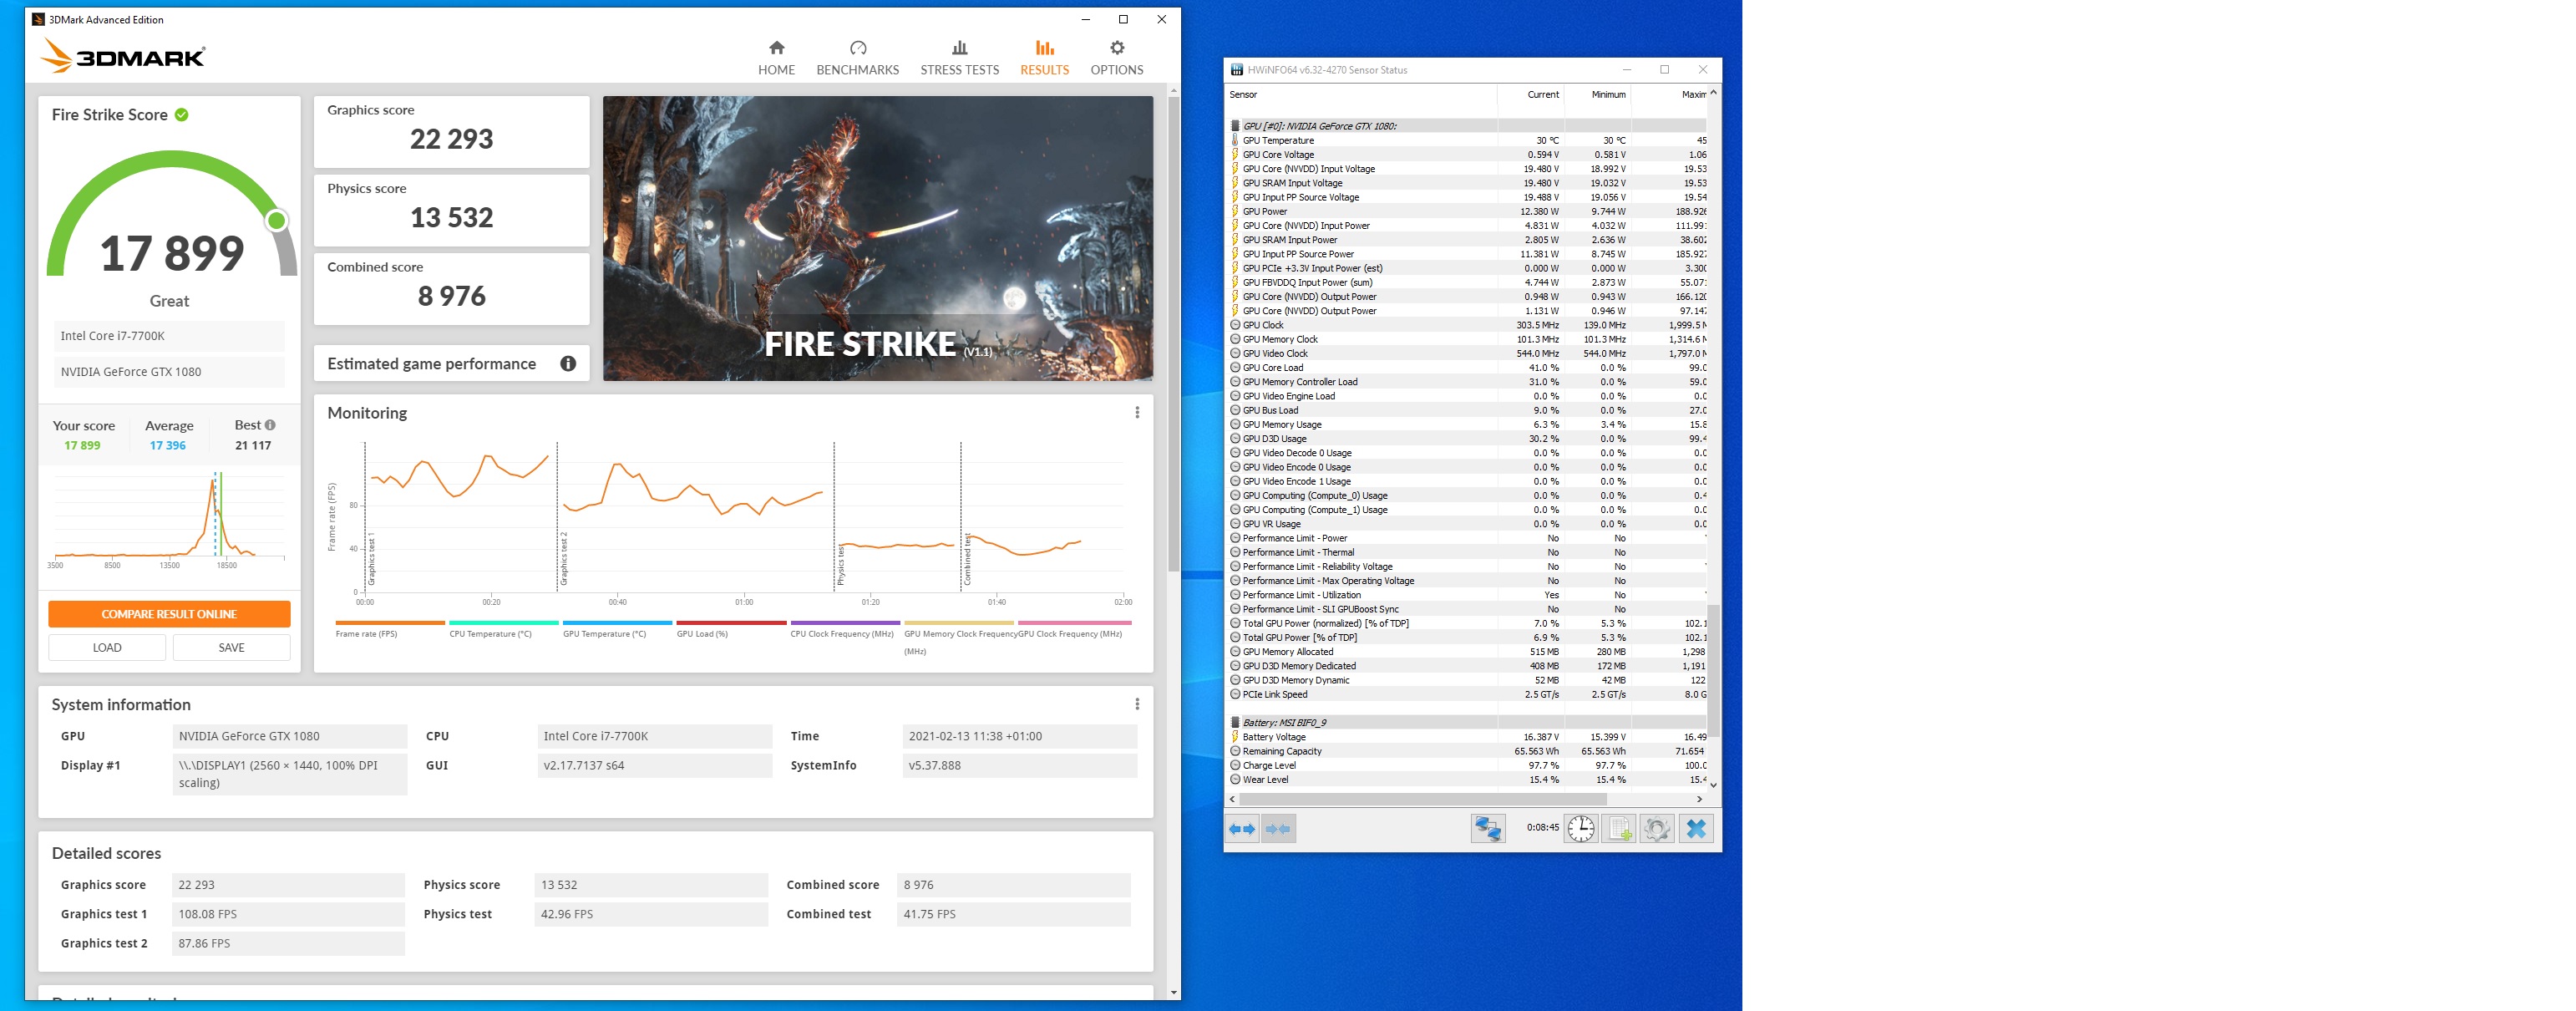The width and height of the screenshot is (2576, 1011).
Task: Select the GPU Core Load sensor row
Action: click(1467, 368)
